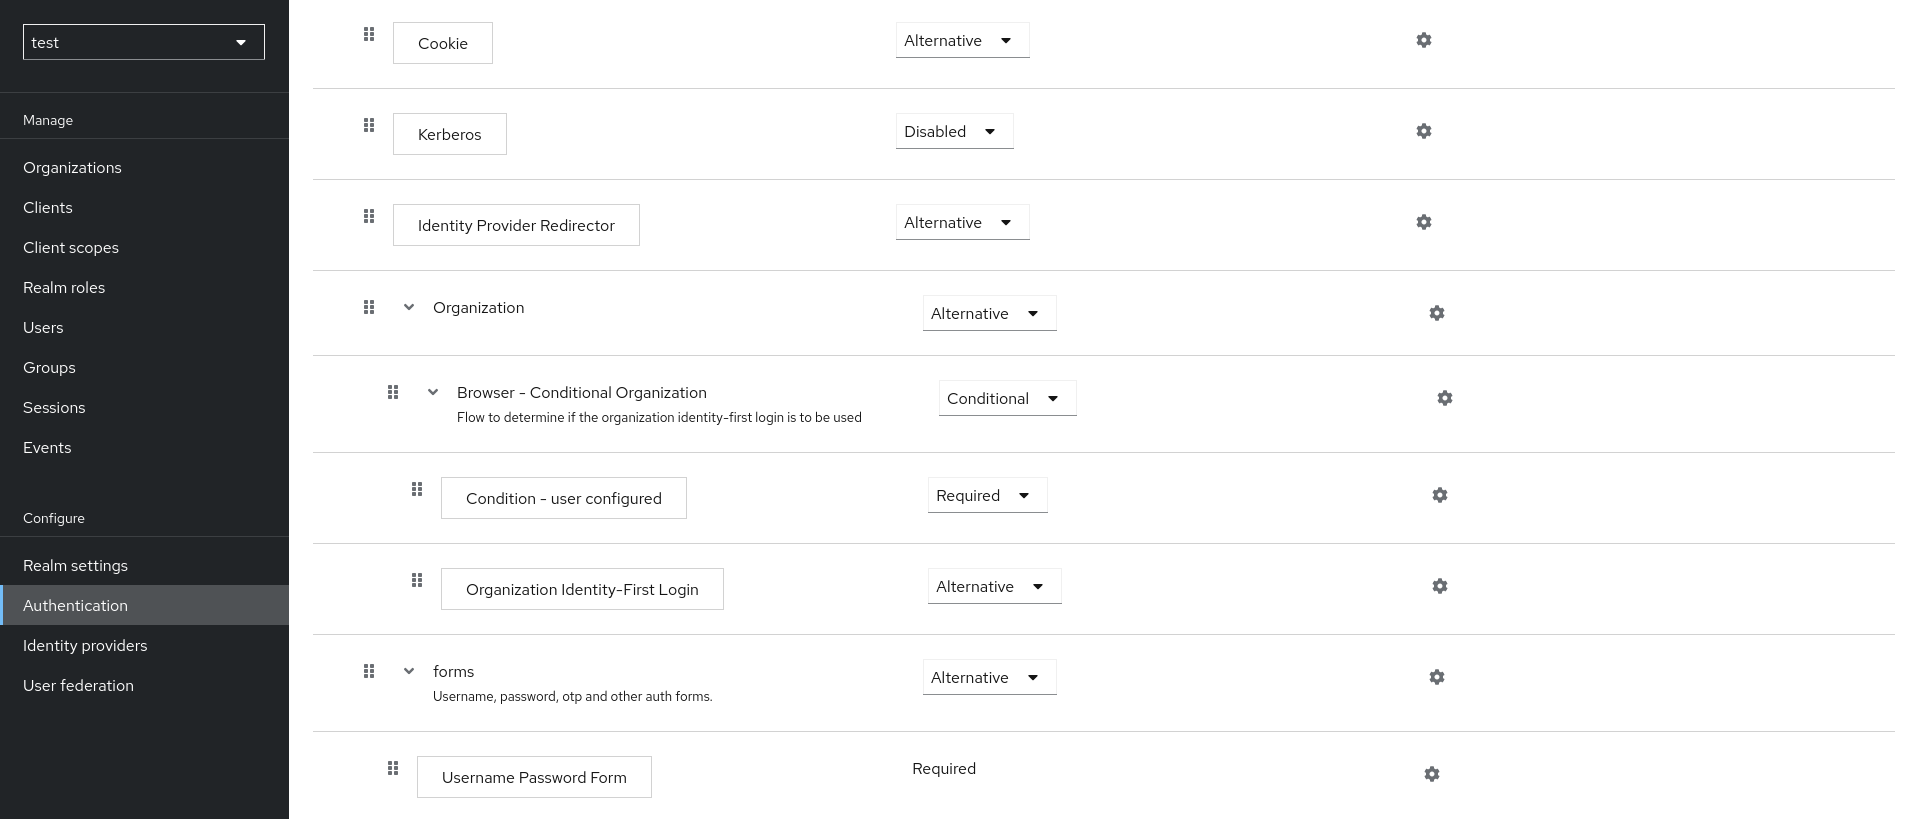Open settings gear for Cookie execution
This screenshot has height=819, width=1919.
click(1424, 40)
